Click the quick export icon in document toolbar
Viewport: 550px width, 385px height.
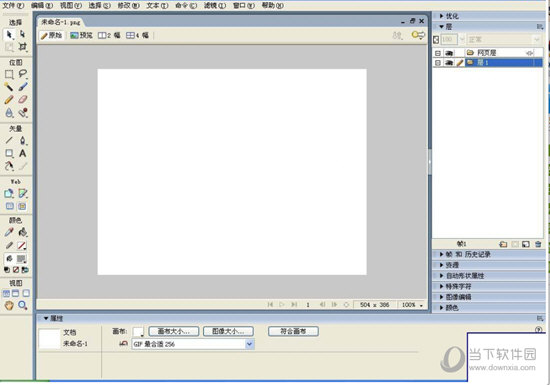tap(418, 35)
